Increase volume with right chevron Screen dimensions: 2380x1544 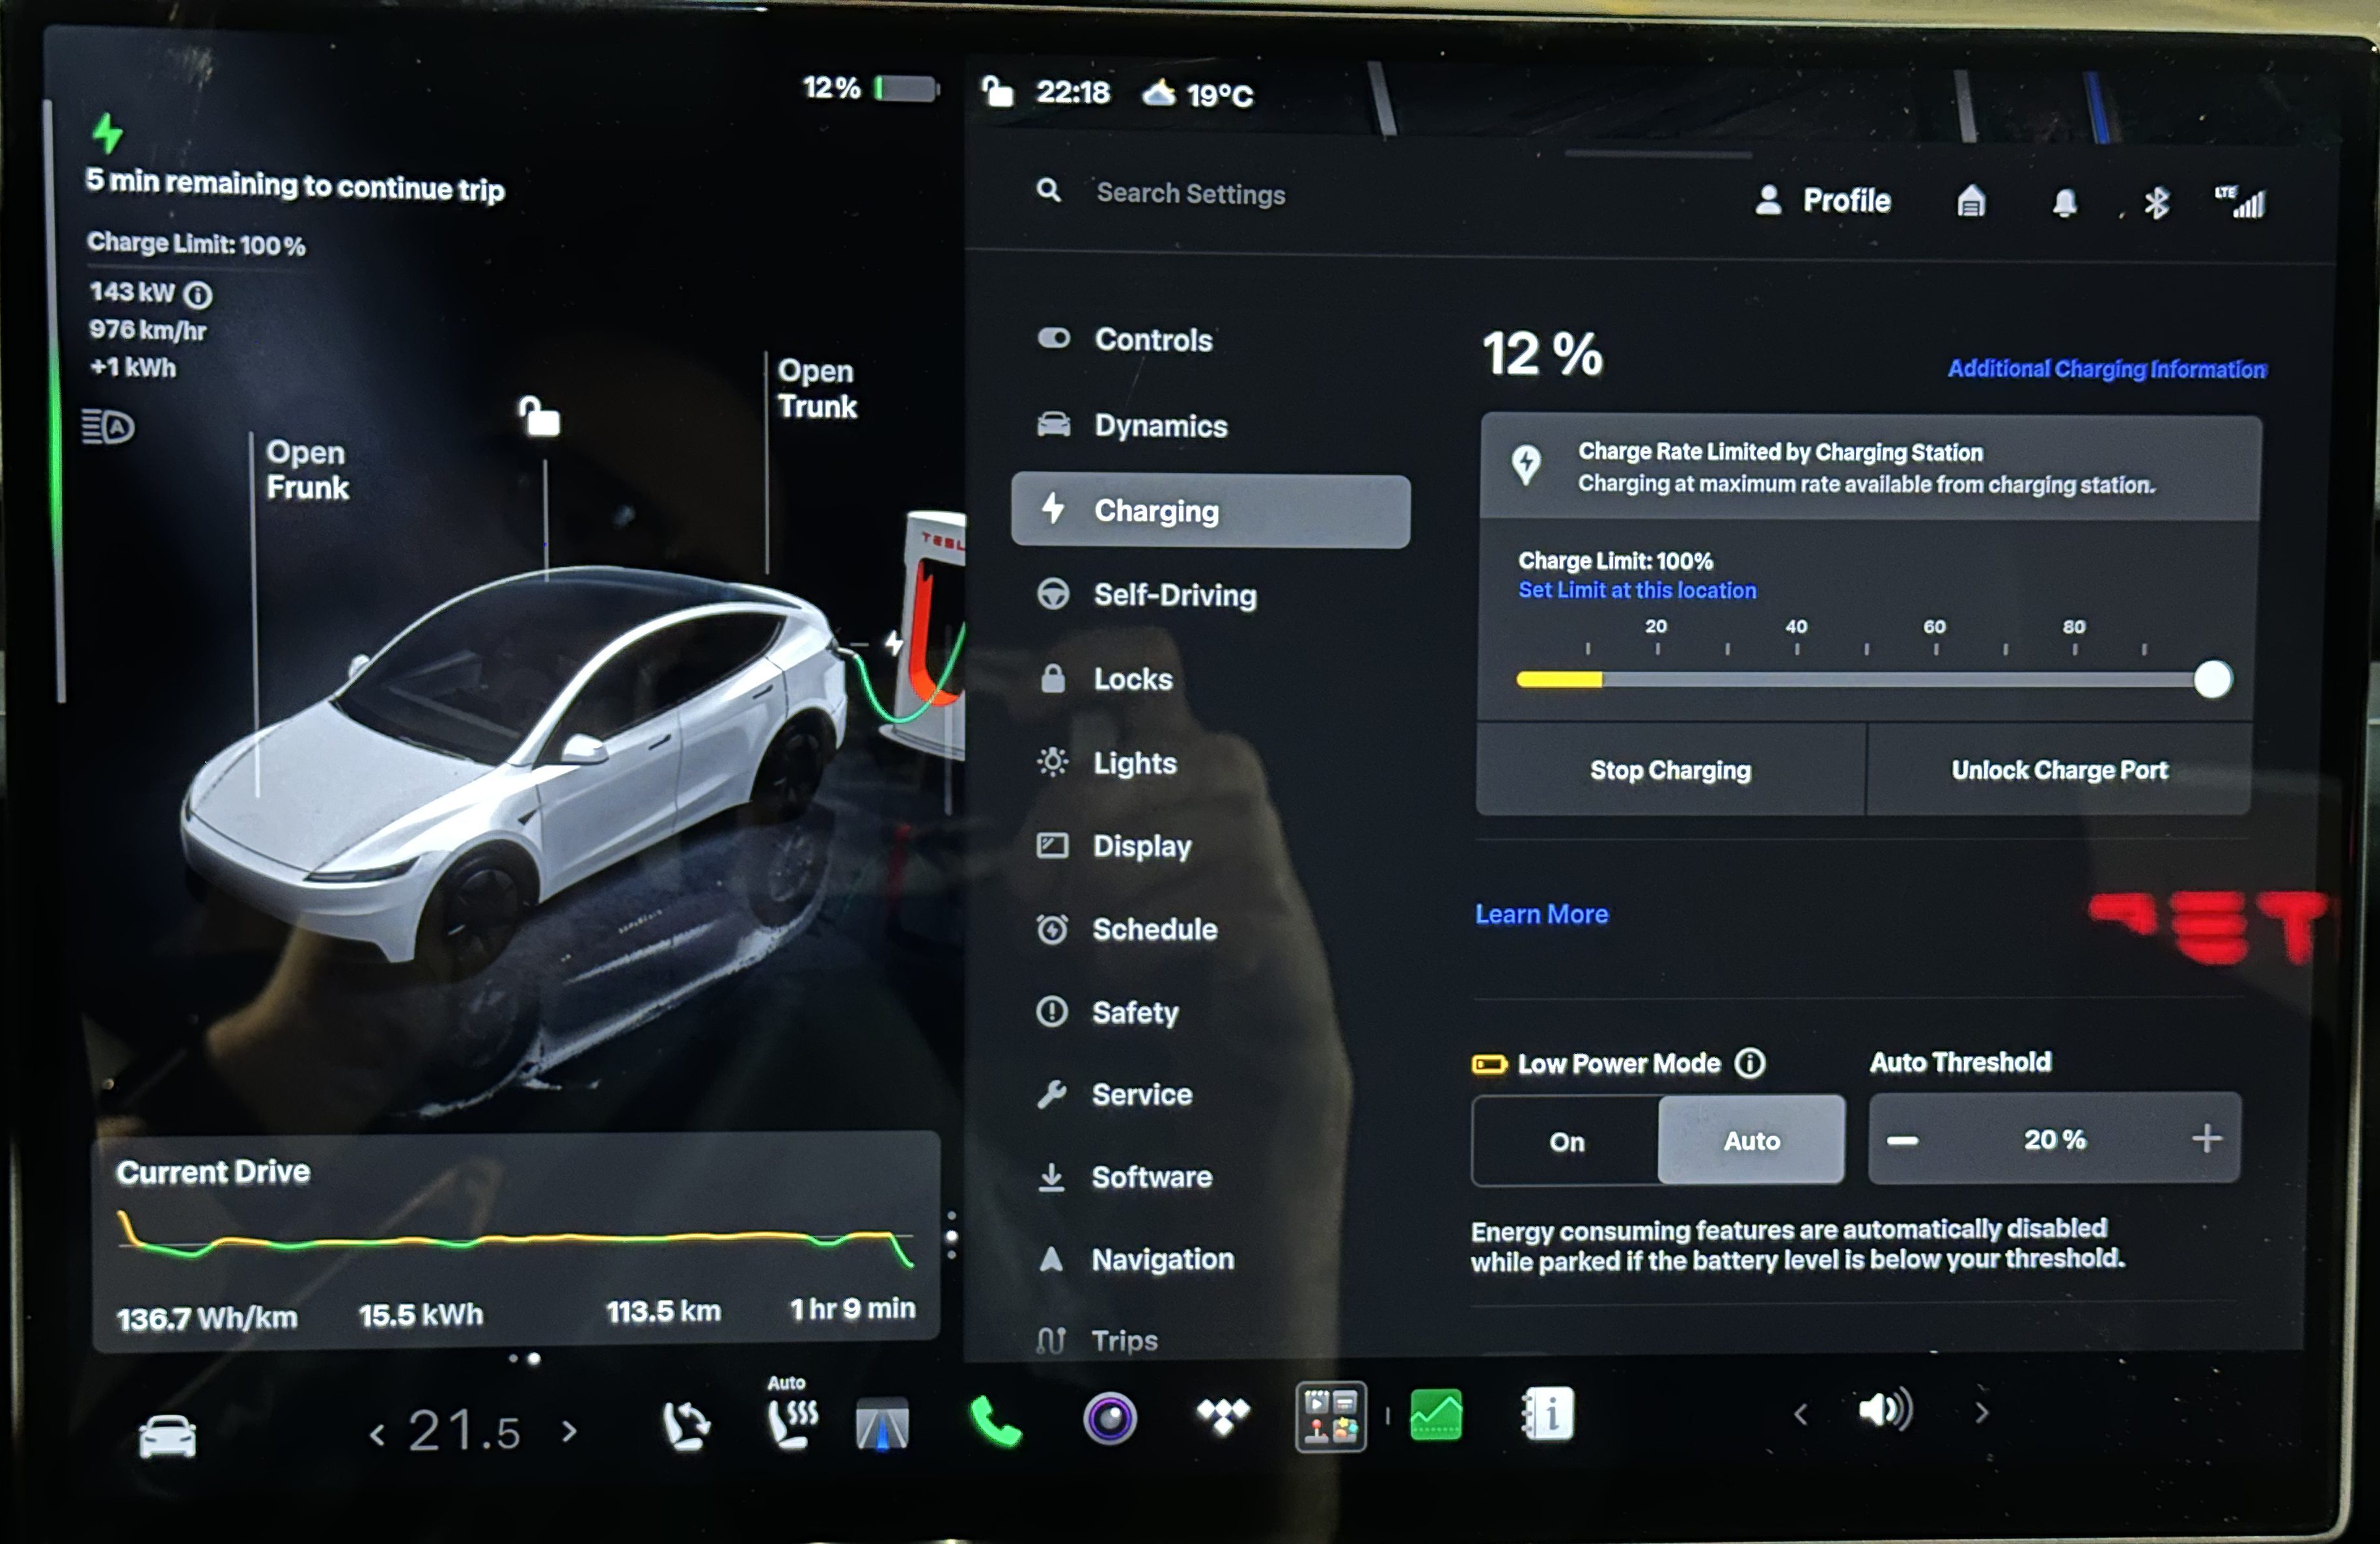tap(1981, 1412)
